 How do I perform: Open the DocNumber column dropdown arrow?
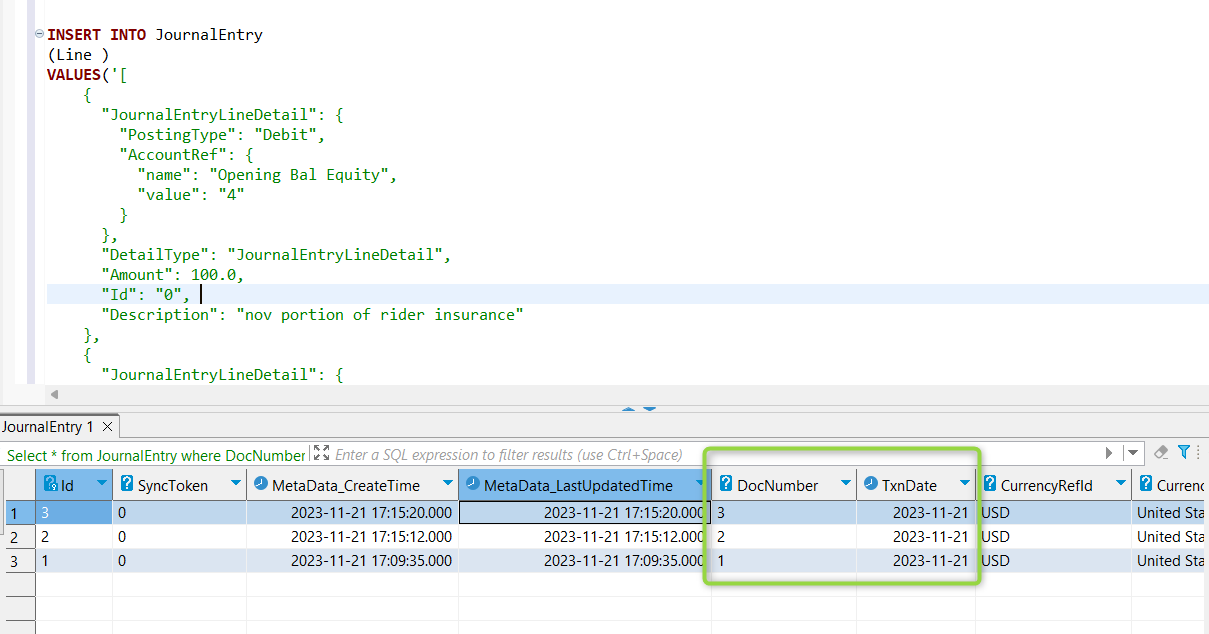(846, 484)
